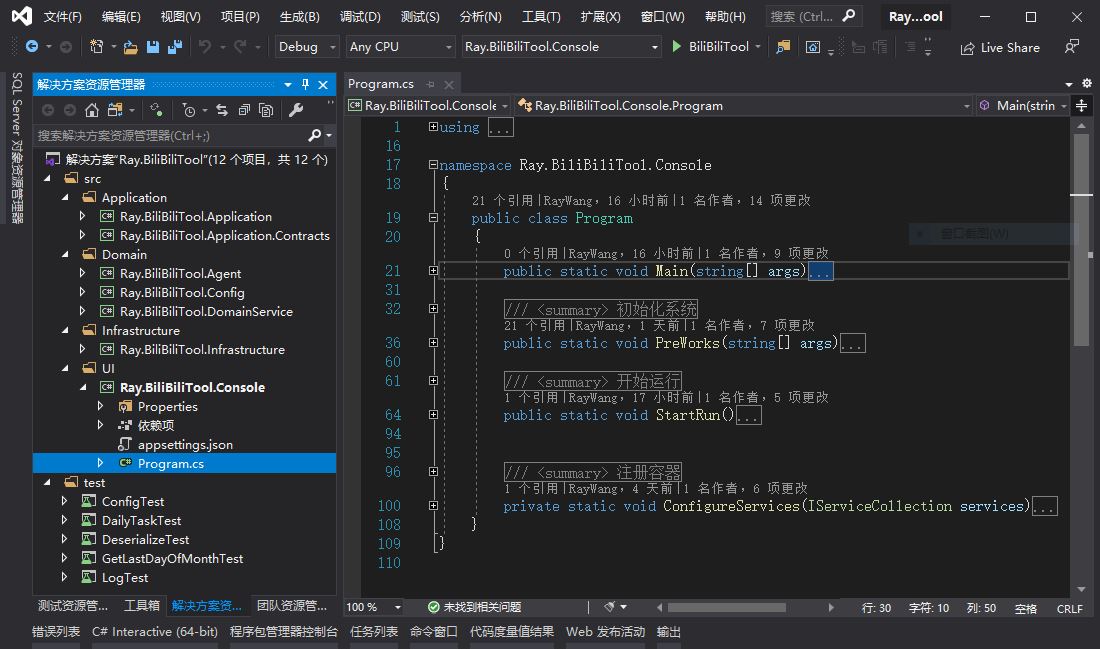Viewport: 1100px width, 649px height.
Task: Open the gear settings icon above the editor
Action: 1087,83
